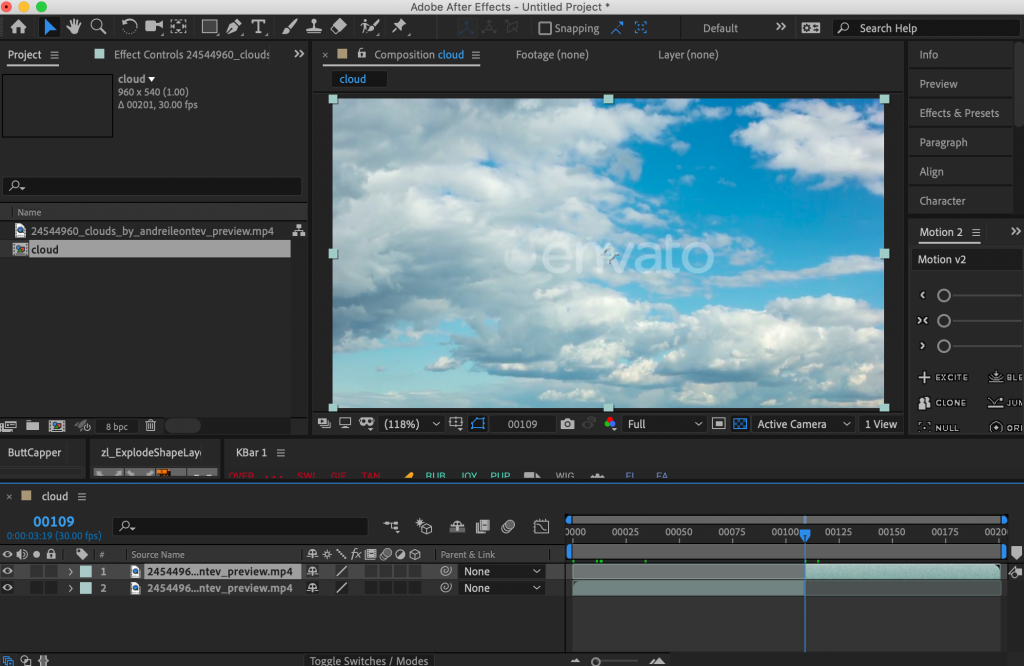Select the Type tool
The width and height of the screenshot is (1024, 666).
(x=259, y=27)
